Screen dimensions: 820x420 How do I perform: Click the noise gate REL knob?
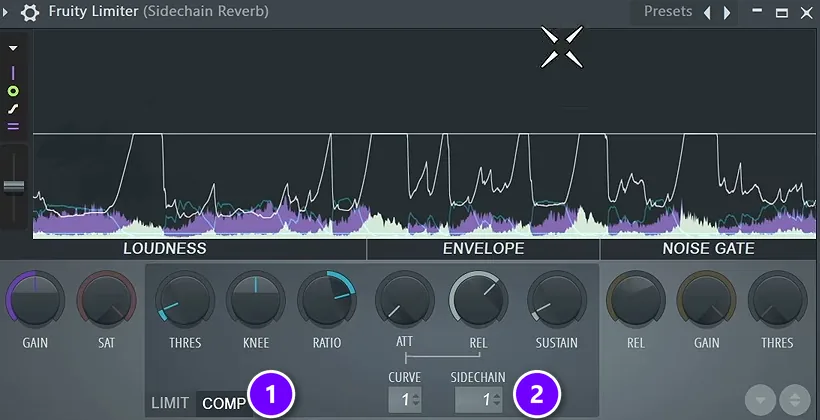(x=635, y=300)
